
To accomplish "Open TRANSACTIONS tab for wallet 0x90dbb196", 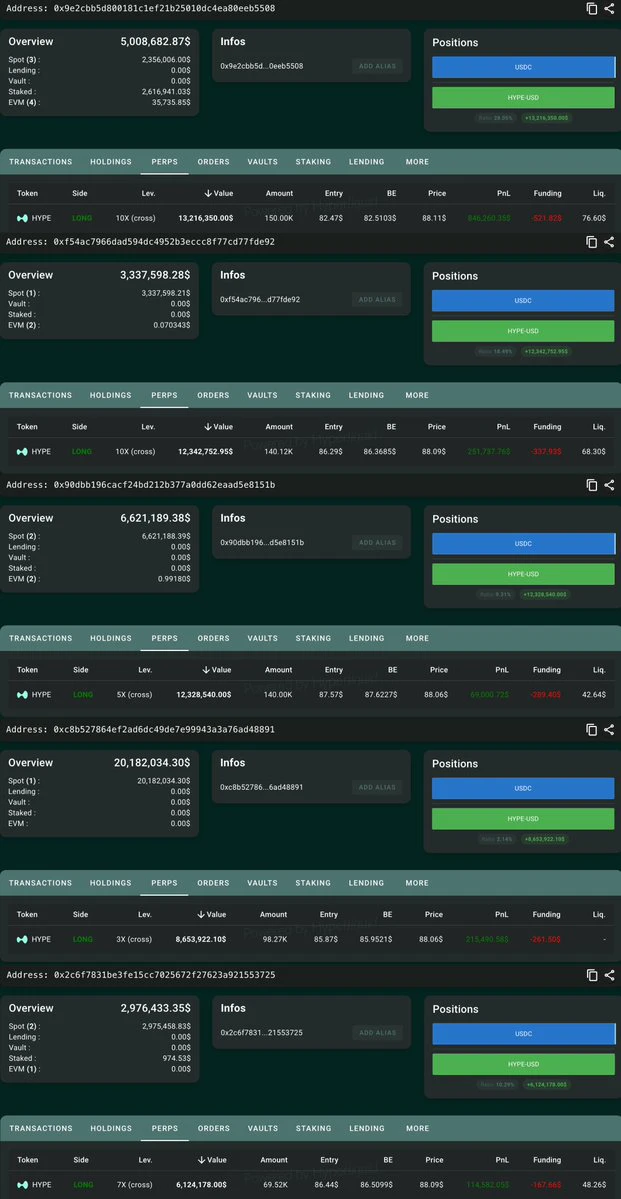I will pyautogui.click(x=41, y=638).
